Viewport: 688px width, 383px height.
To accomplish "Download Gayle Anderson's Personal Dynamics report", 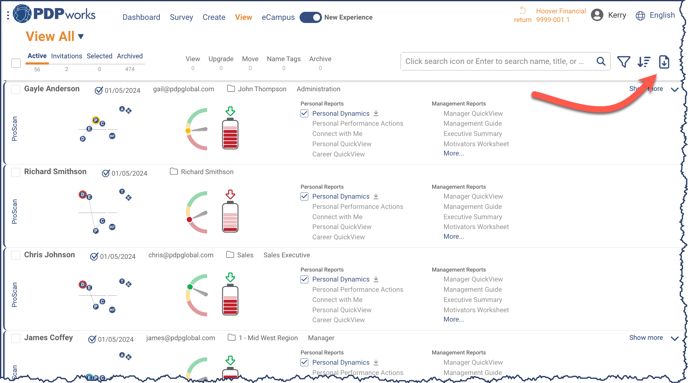I will click(x=376, y=114).
